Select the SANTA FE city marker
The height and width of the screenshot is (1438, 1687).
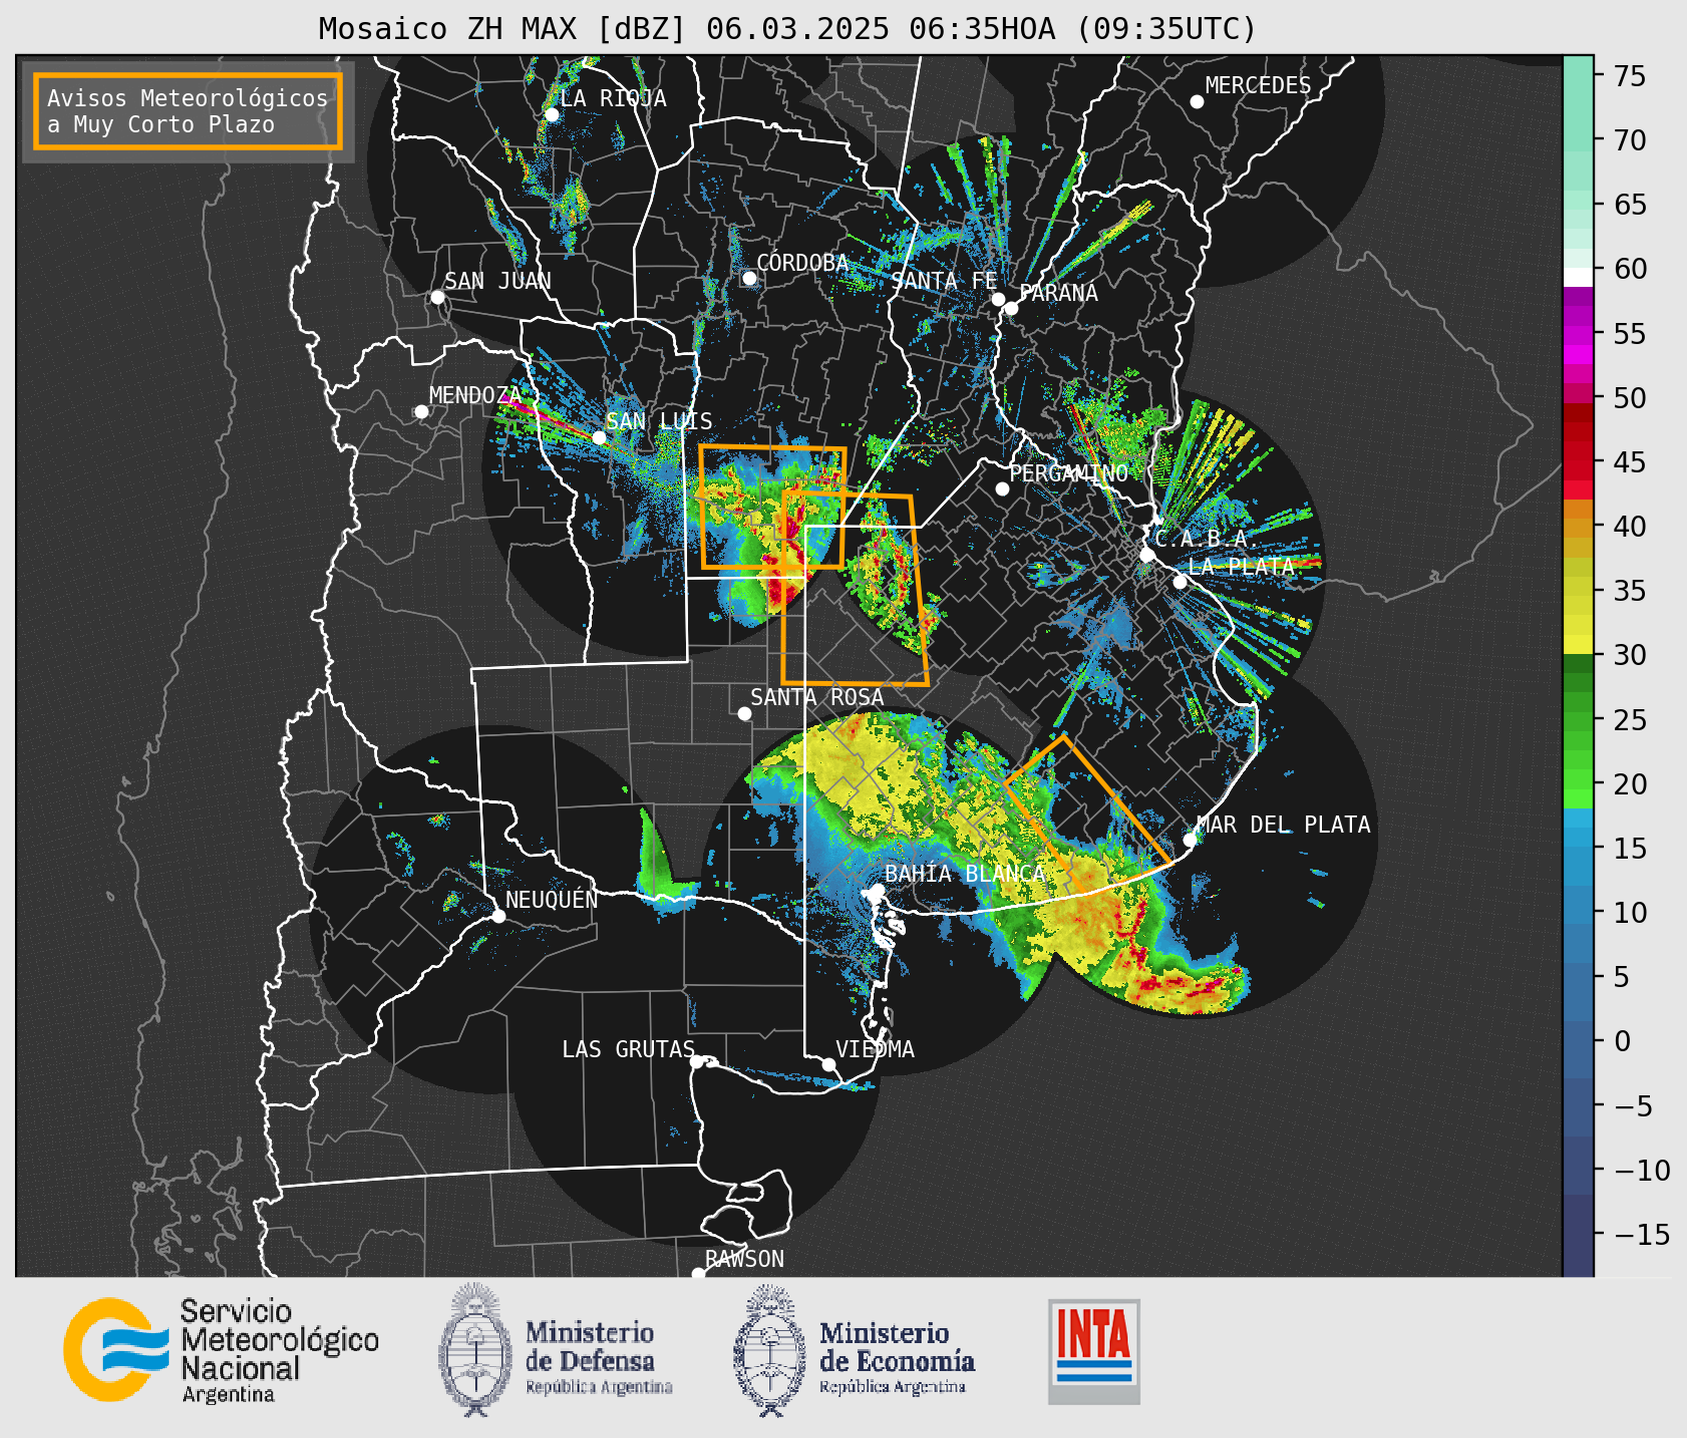point(998,299)
